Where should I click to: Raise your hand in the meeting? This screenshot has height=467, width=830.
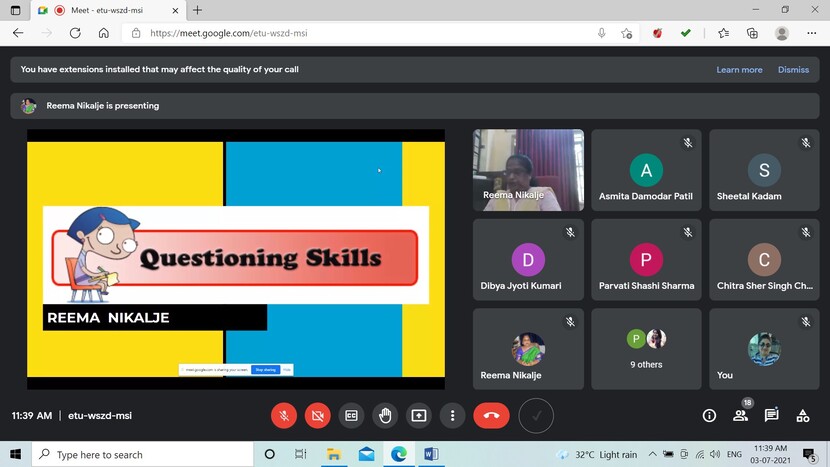385,415
